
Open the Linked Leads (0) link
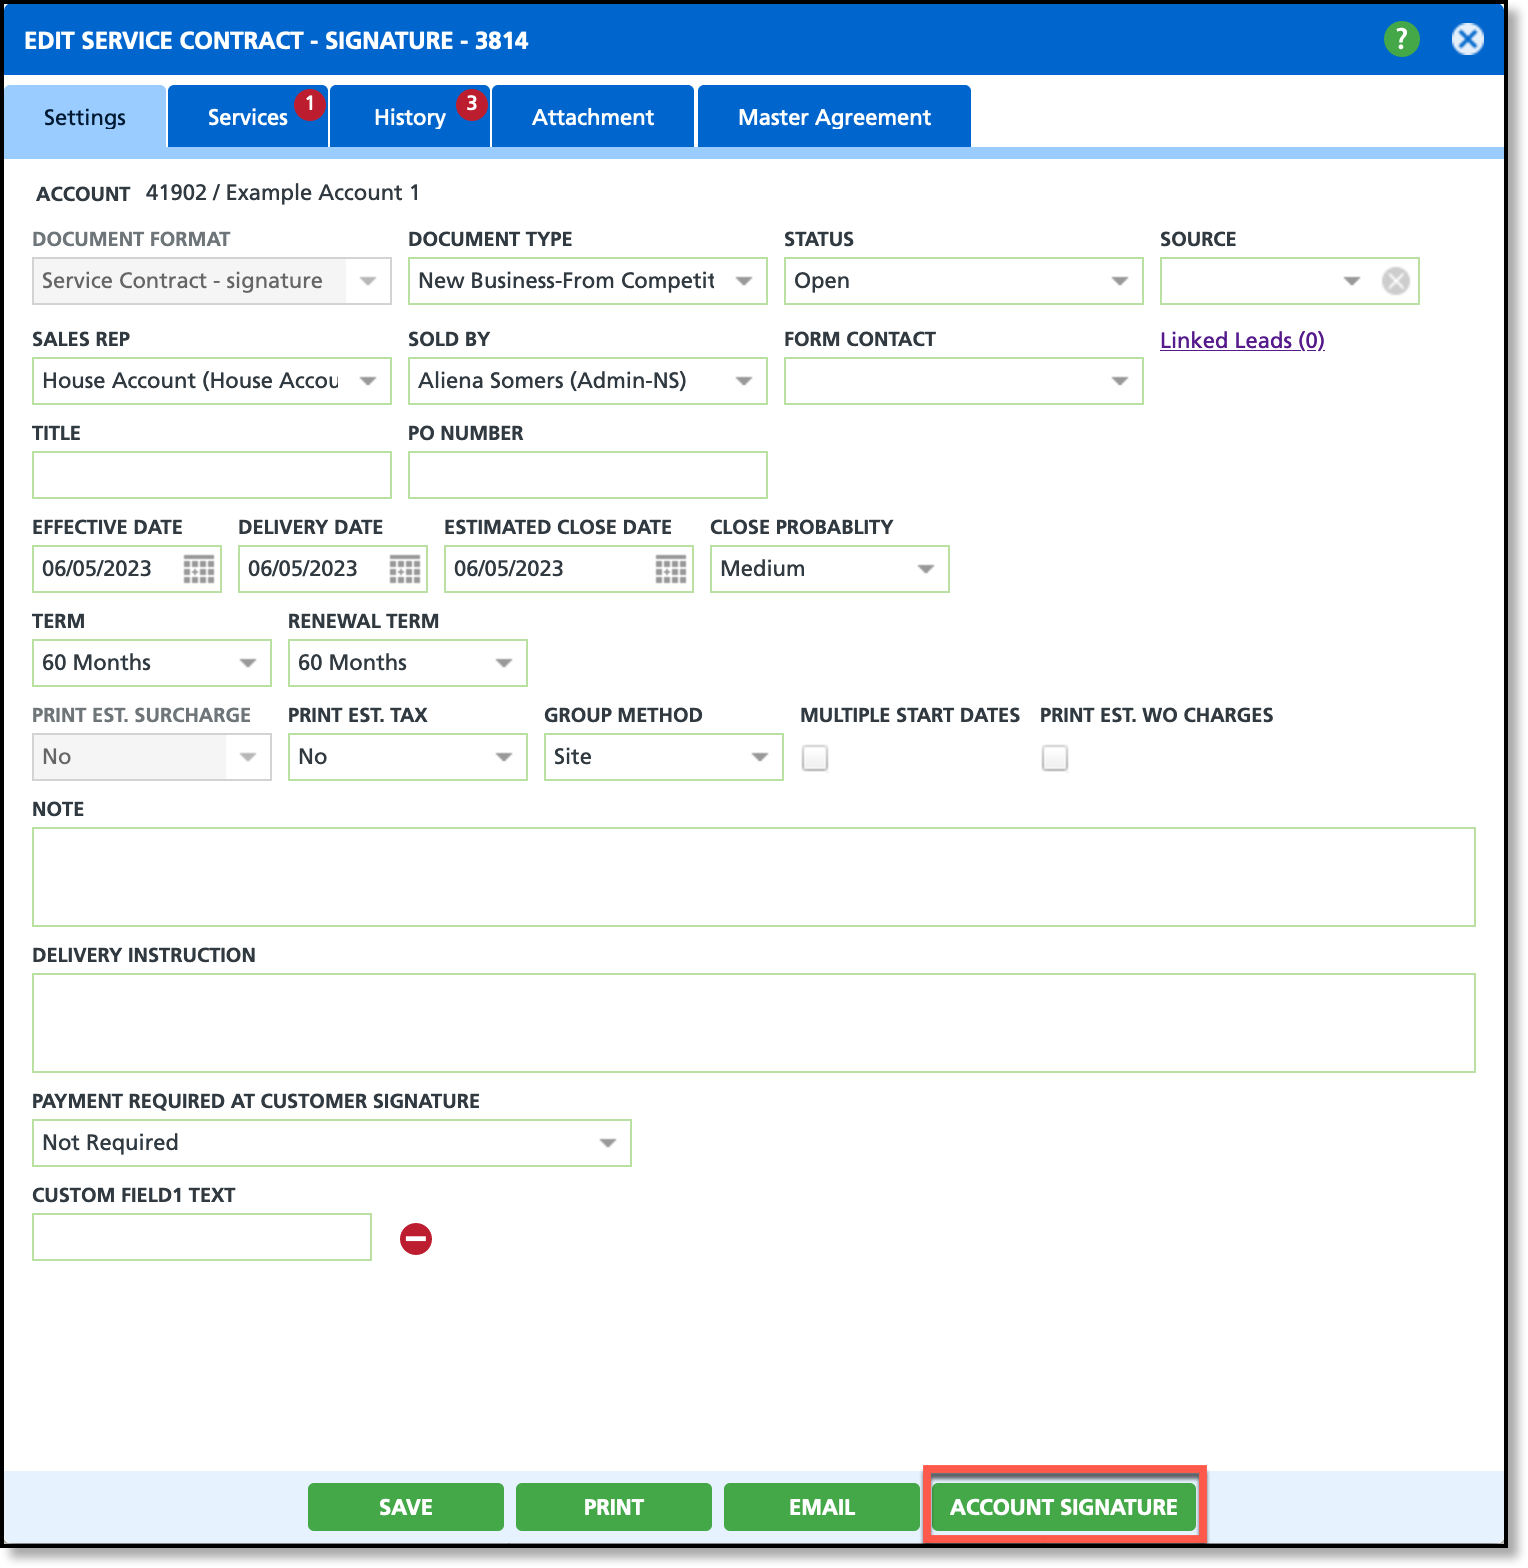click(1242, 340)
